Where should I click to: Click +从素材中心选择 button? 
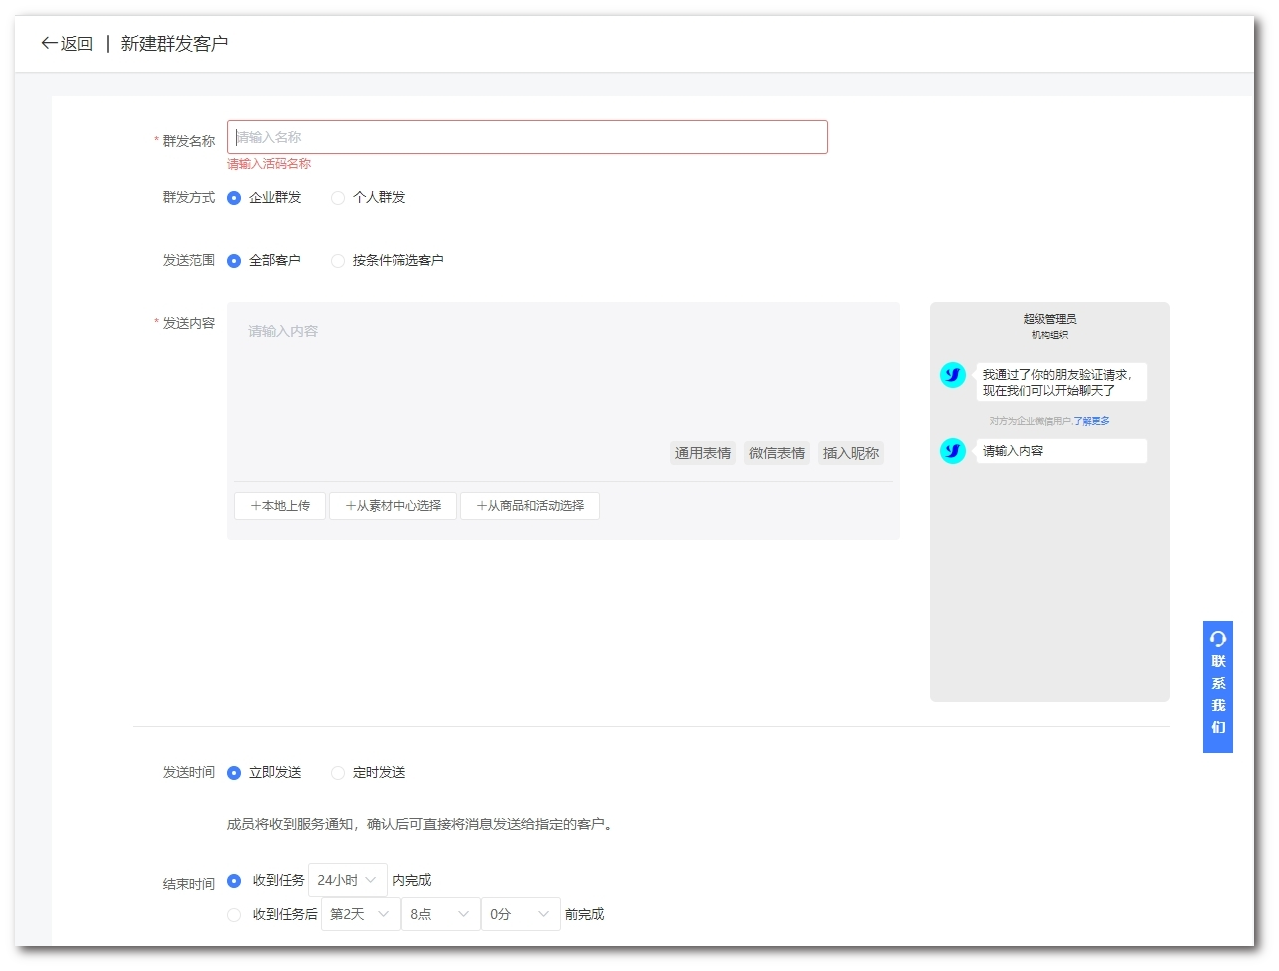(x=393, y=506)
